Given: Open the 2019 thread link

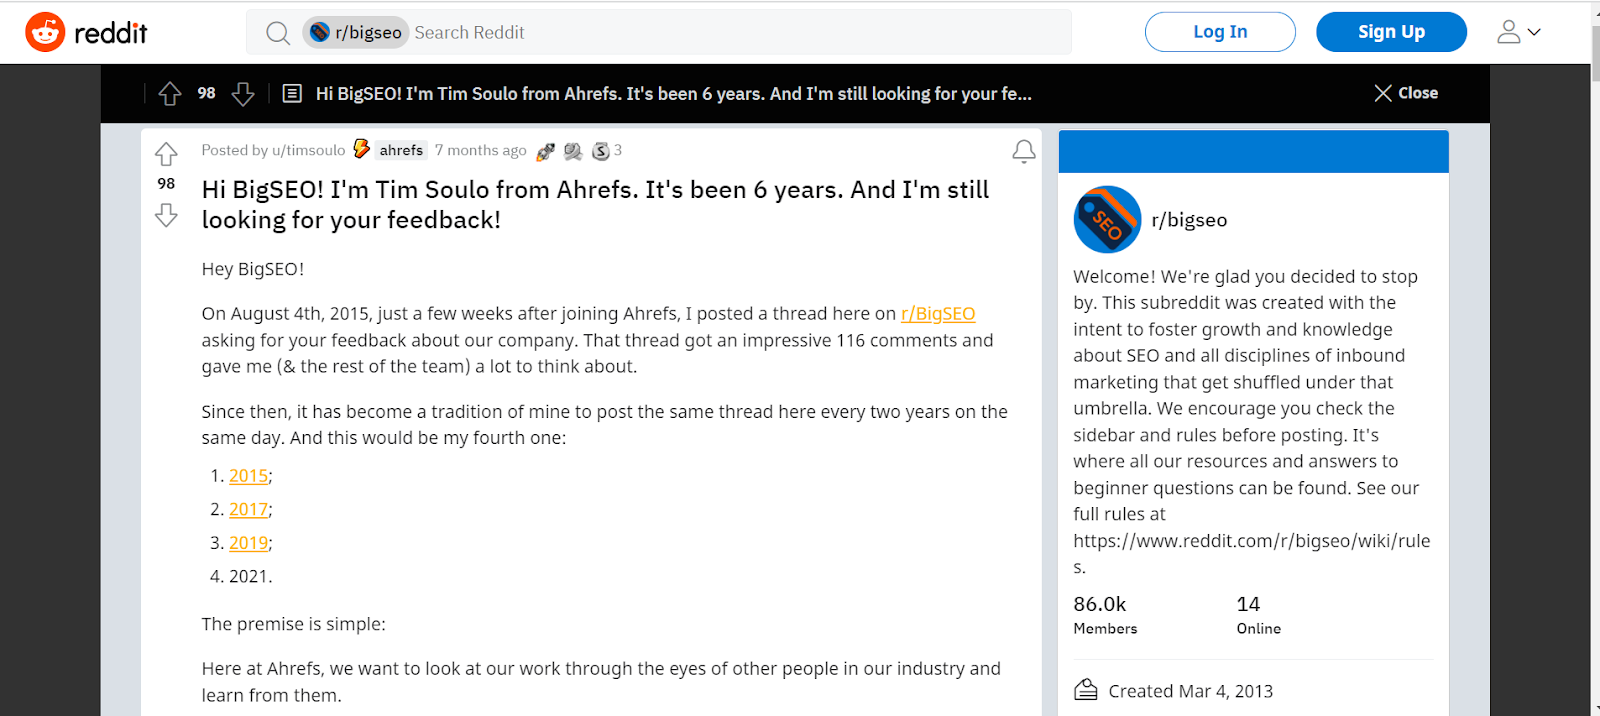Looking at the screenshot, I should (x=248, y=543).
